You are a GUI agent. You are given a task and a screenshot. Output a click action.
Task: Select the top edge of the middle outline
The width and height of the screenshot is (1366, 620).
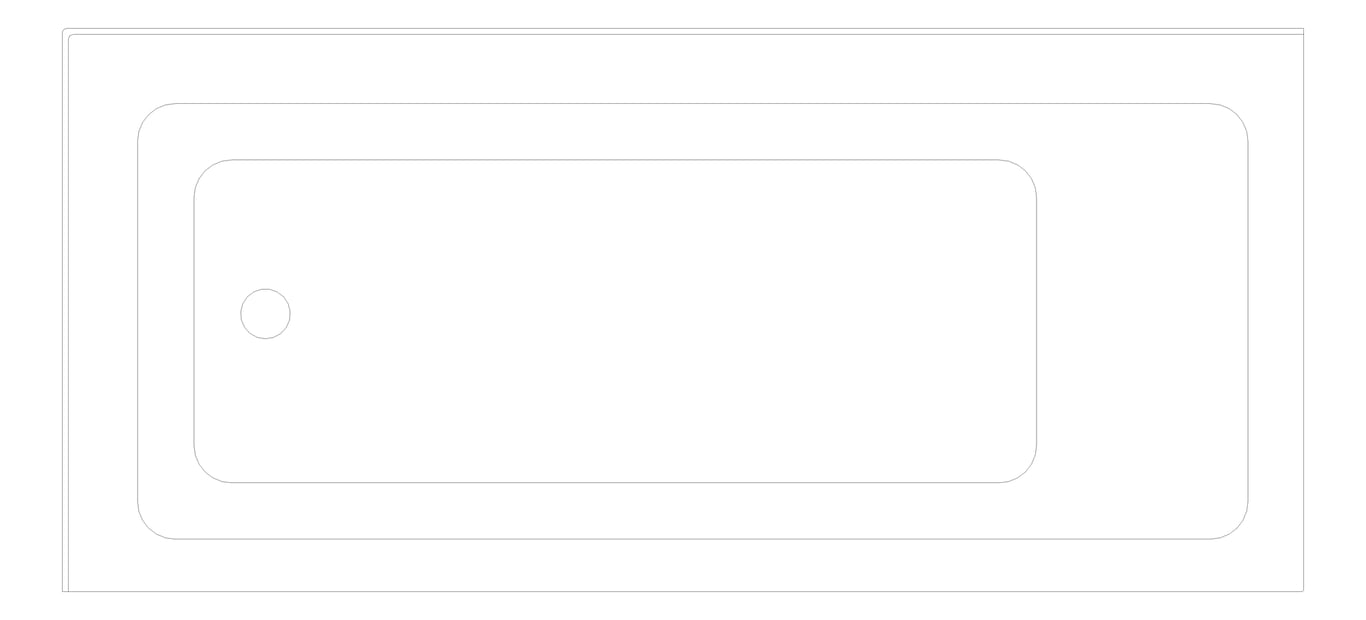[692, 103]
